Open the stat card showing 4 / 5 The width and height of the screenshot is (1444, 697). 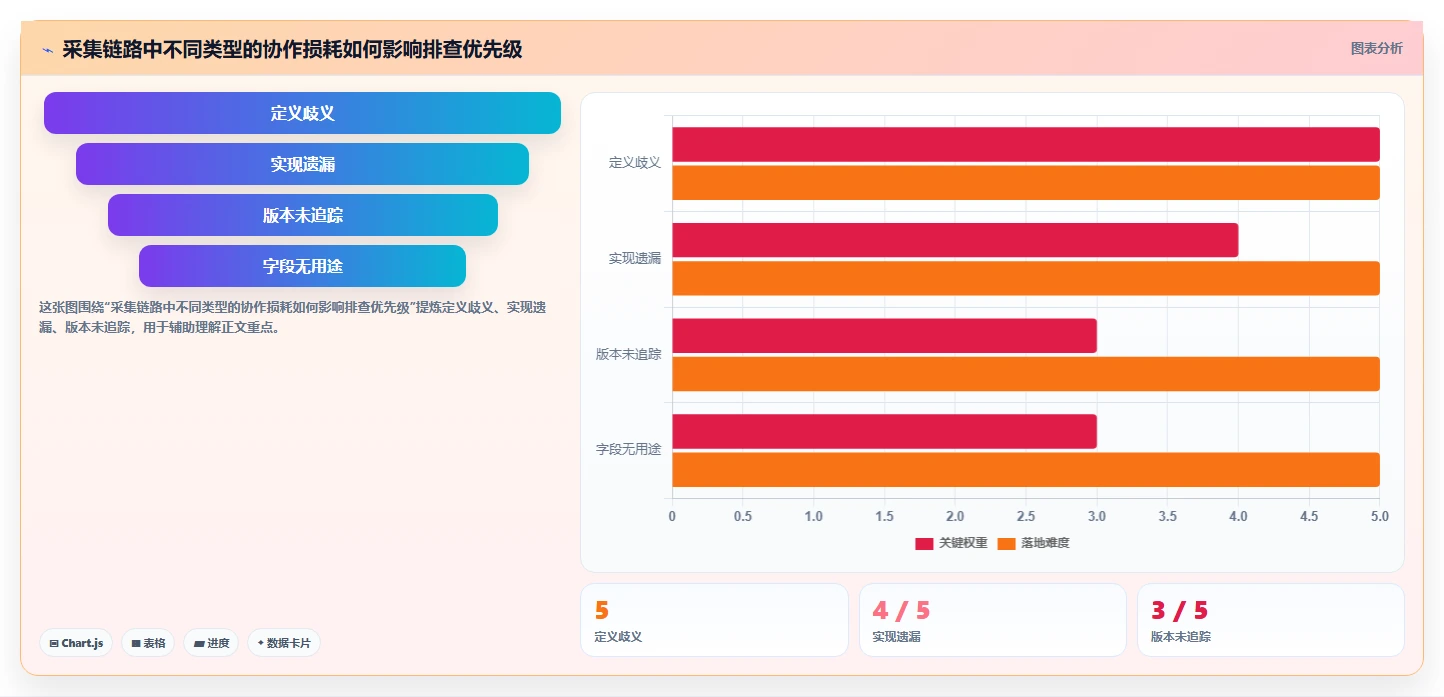pyautogui.click(x=992, y=620)
